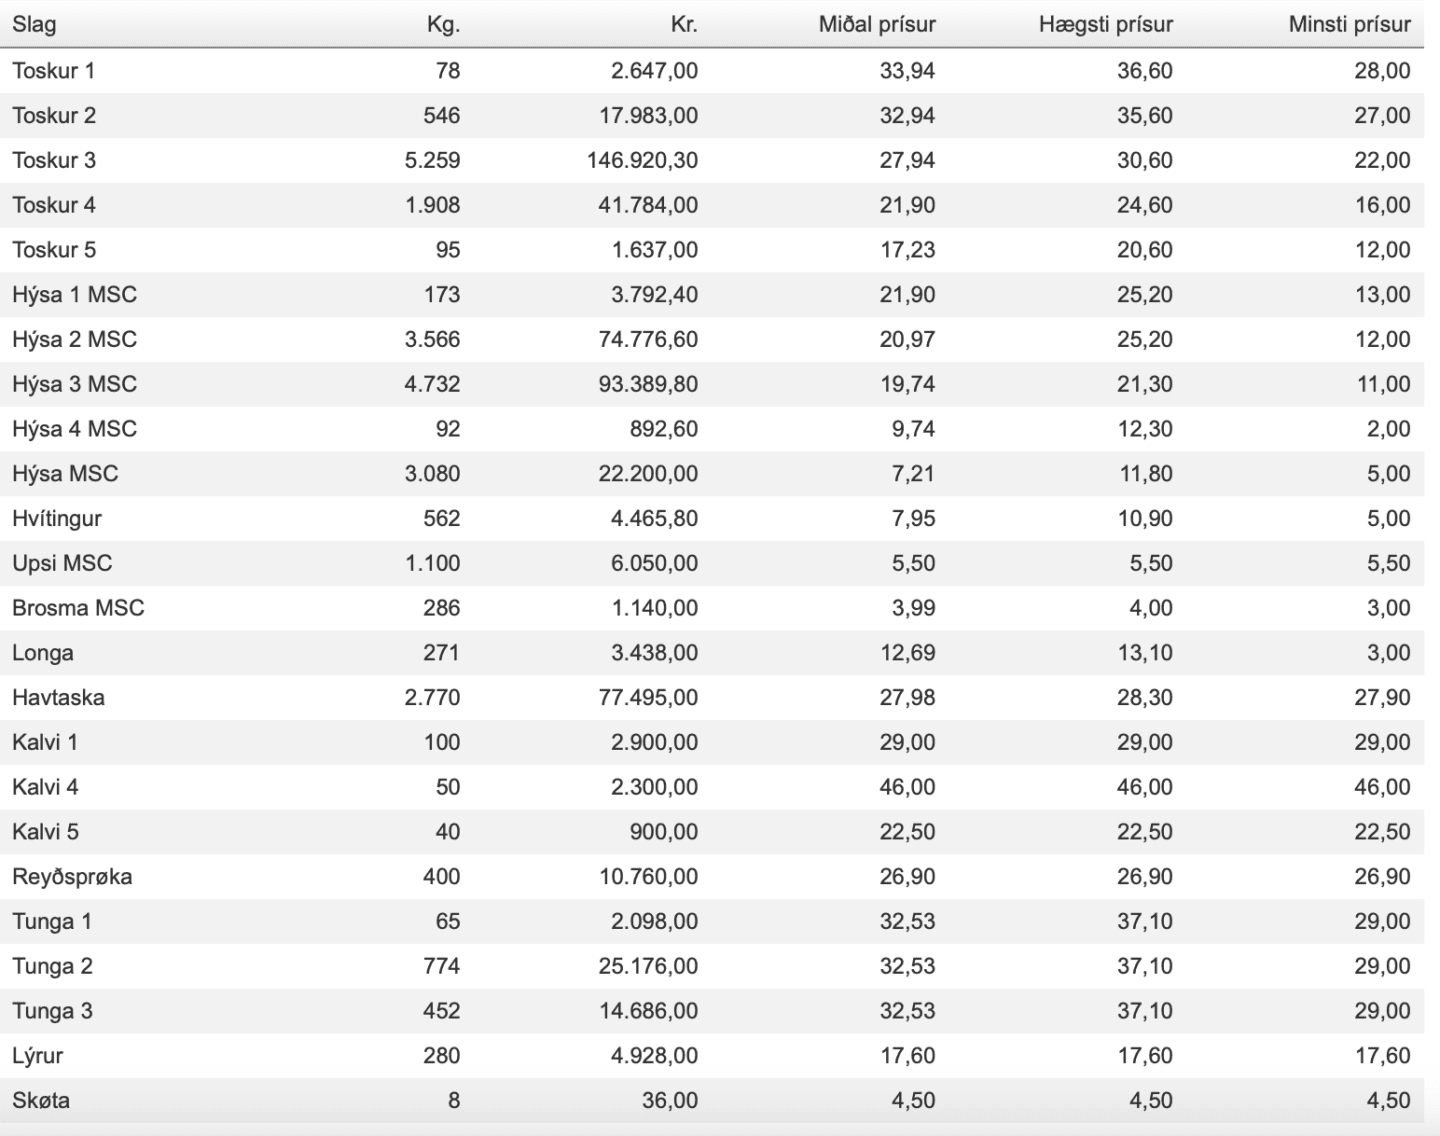The width and height of the screenshot is (1440, 1136).
Task: Click the Brosma MSC row label
Action: pos(78,608)
